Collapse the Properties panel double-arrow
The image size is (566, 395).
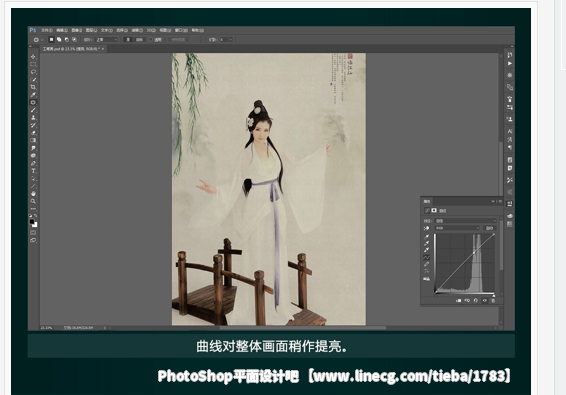(493, 201)
